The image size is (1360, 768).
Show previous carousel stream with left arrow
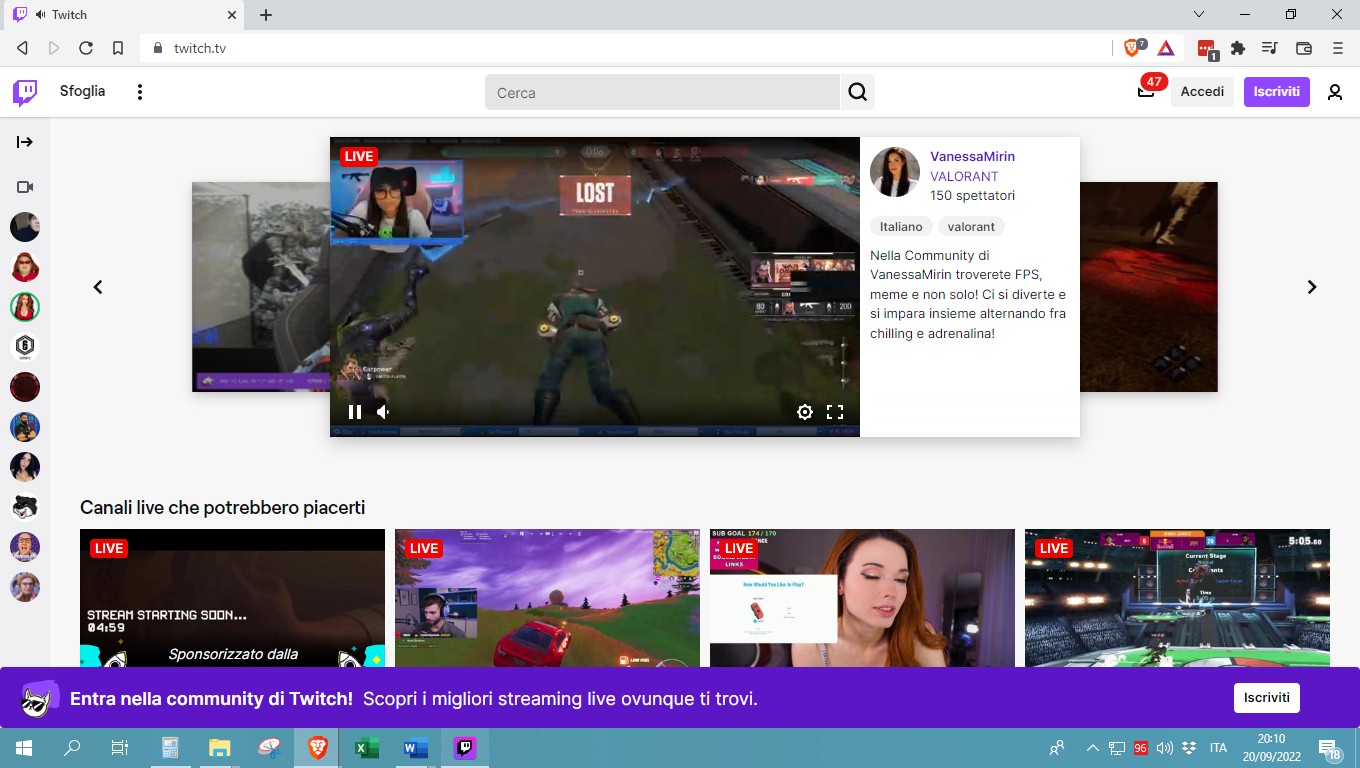[x=98, y=287]
